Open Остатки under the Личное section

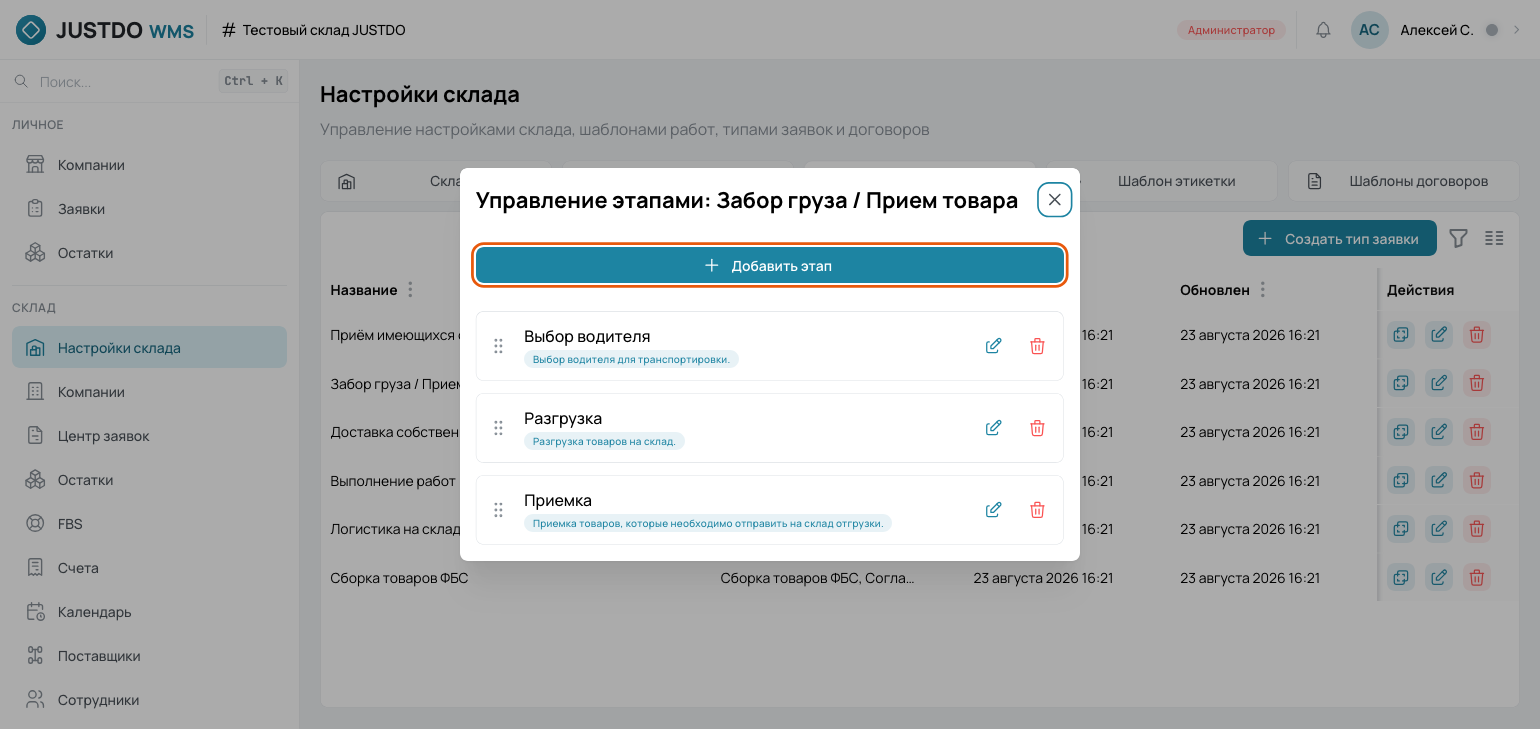pyautogui.click(x=150, y=253)
